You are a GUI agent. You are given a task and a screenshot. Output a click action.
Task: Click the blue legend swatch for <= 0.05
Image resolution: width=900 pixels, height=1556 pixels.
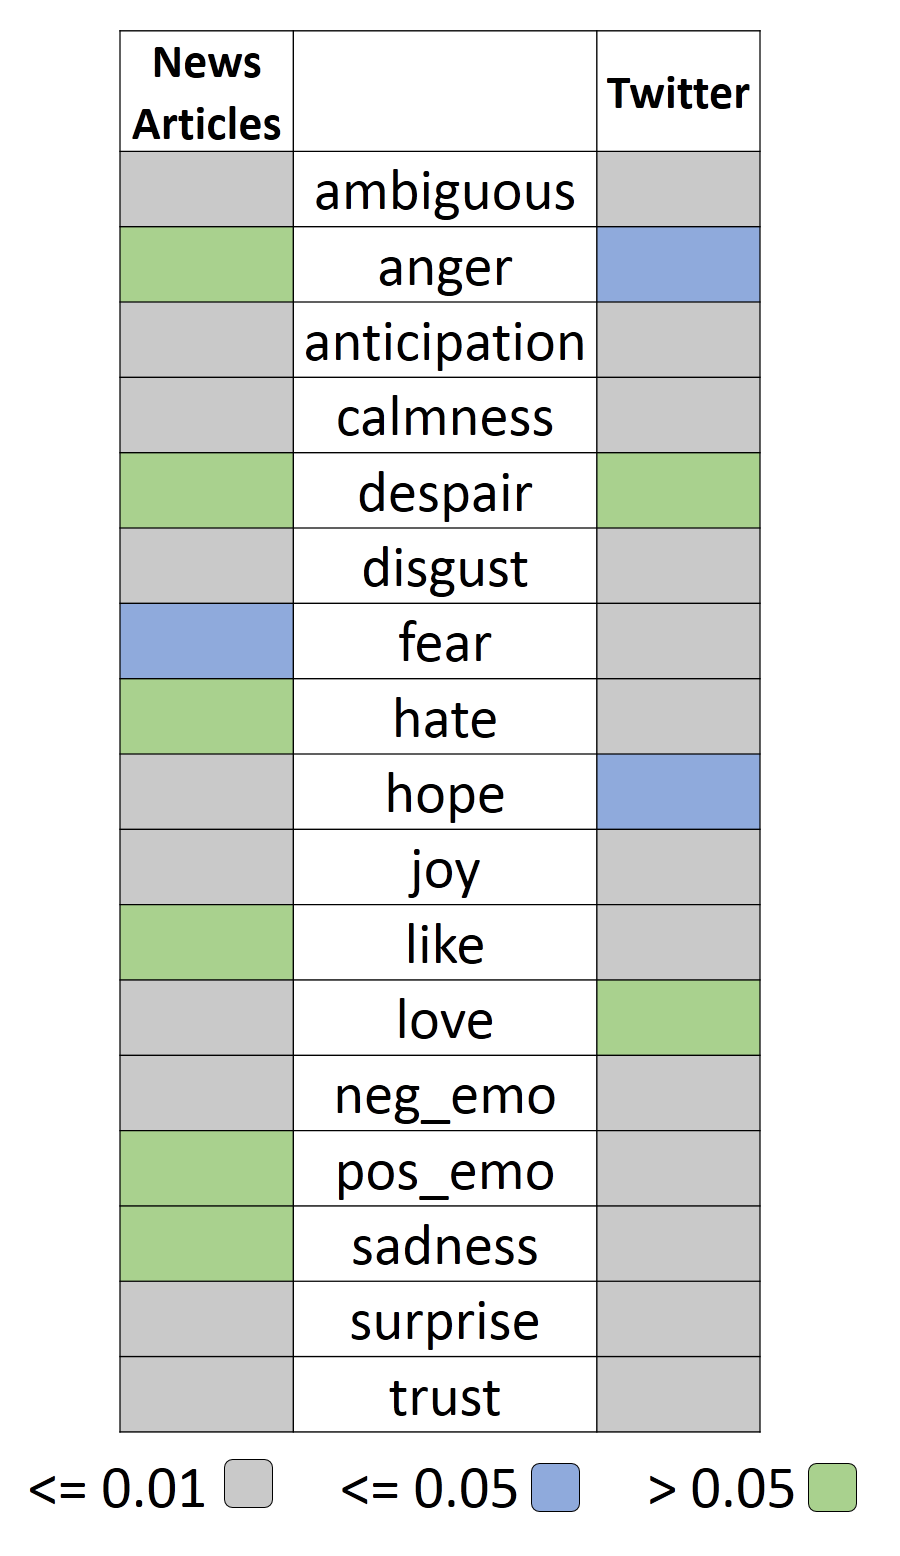pyautogui.click(x=555, y=1487)
